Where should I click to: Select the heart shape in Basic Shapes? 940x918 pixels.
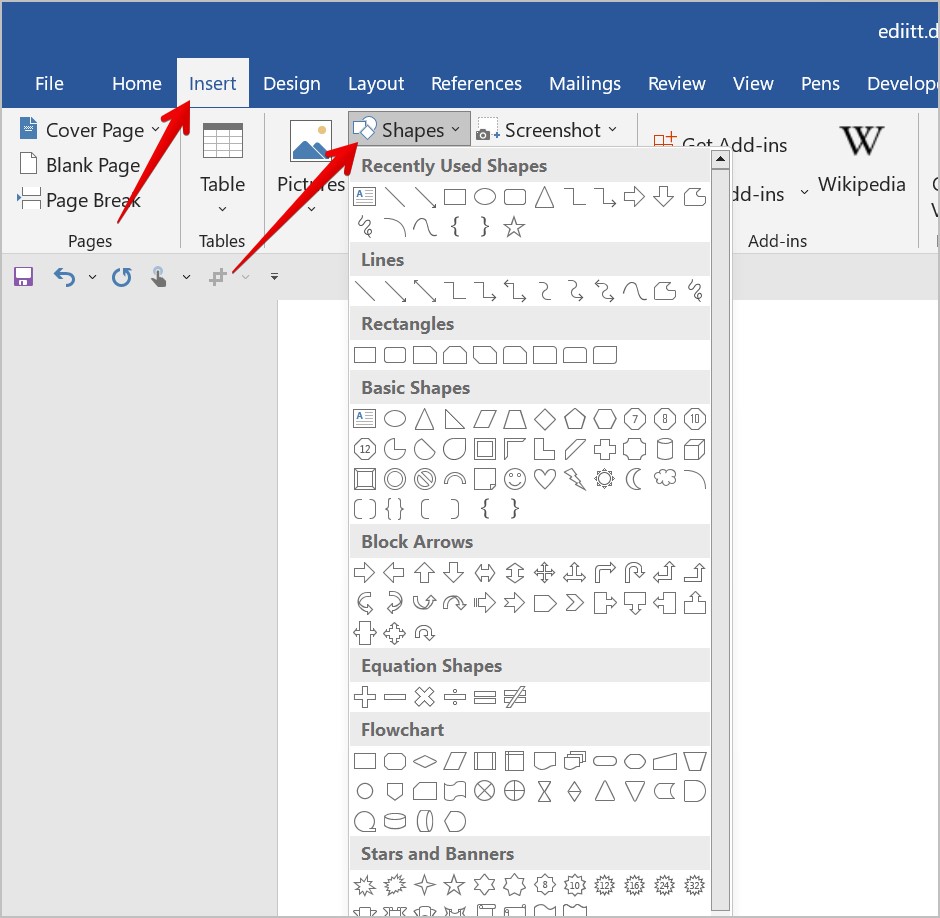(544, 479)
